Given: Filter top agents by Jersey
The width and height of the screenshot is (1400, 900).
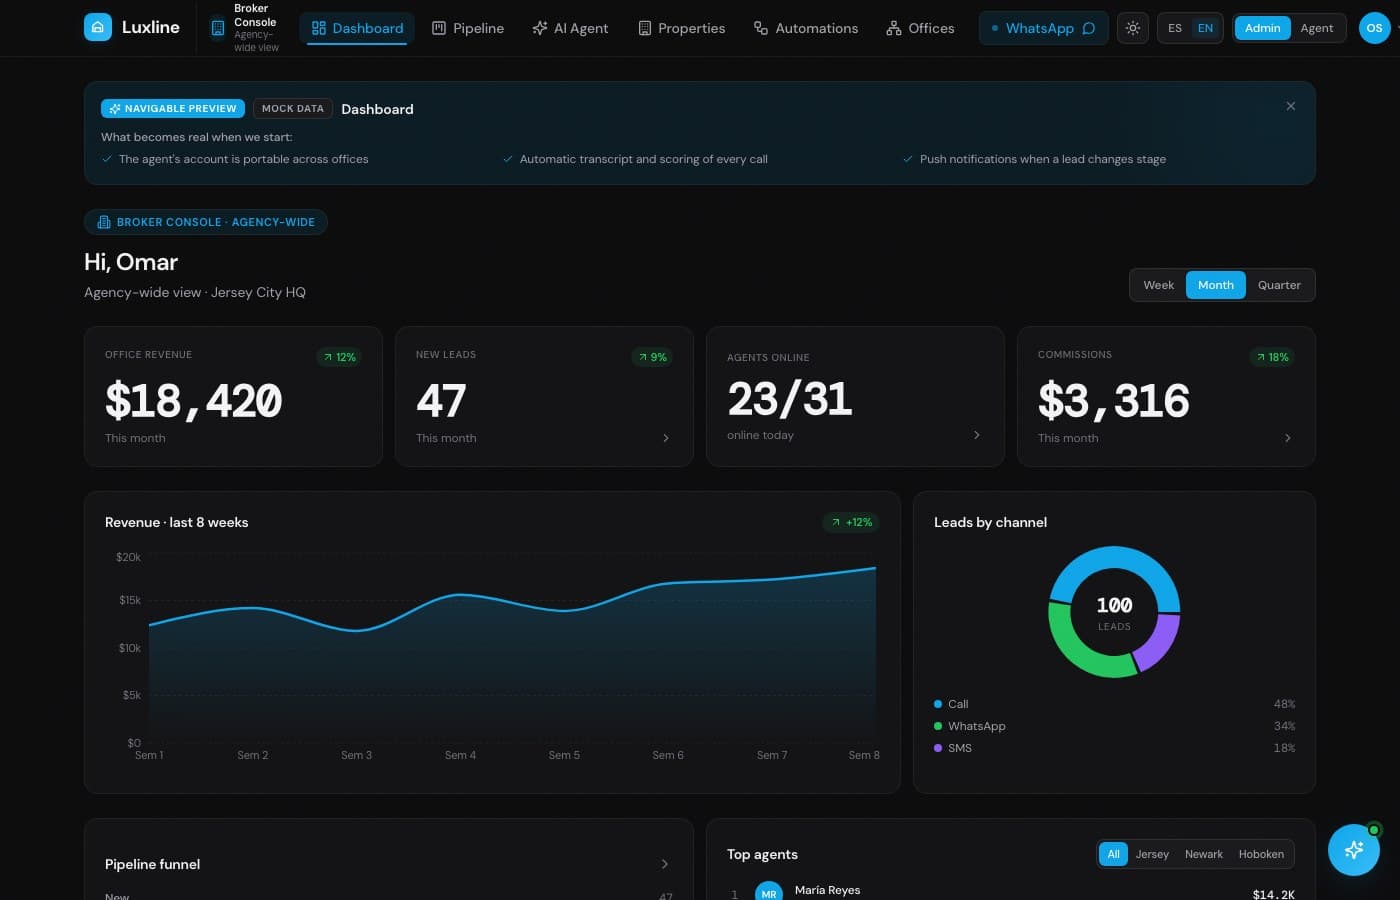Looking at the screenshot, I should [x=1152, y=854].
